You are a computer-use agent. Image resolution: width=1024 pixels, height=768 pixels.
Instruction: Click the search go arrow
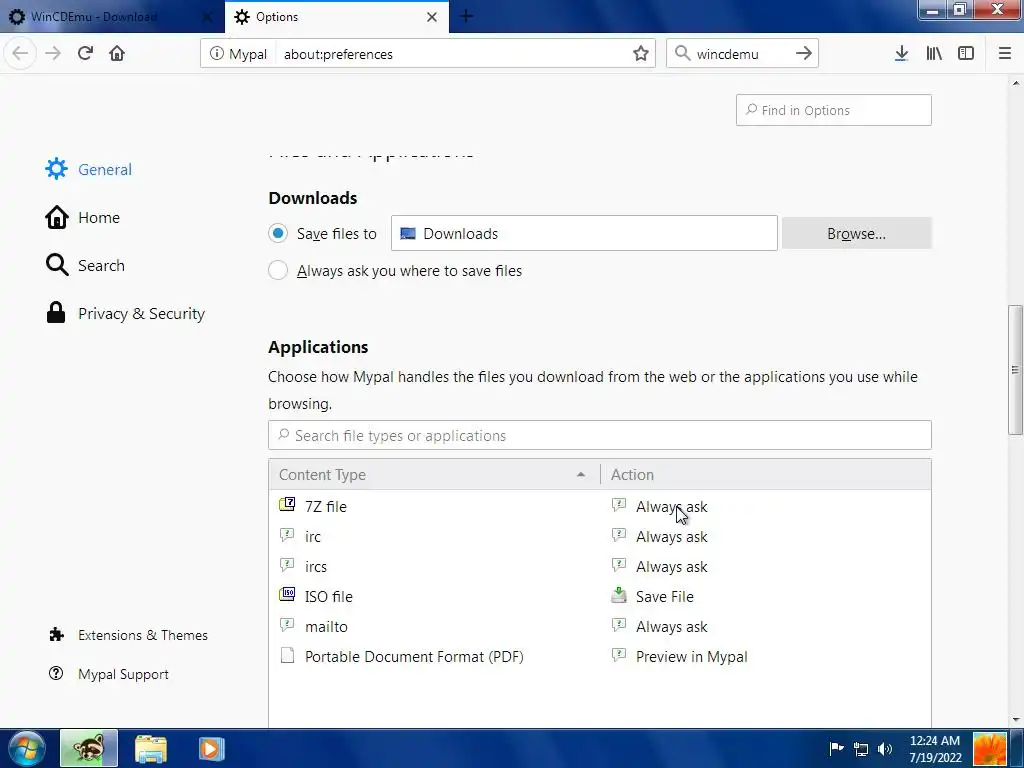803,54
